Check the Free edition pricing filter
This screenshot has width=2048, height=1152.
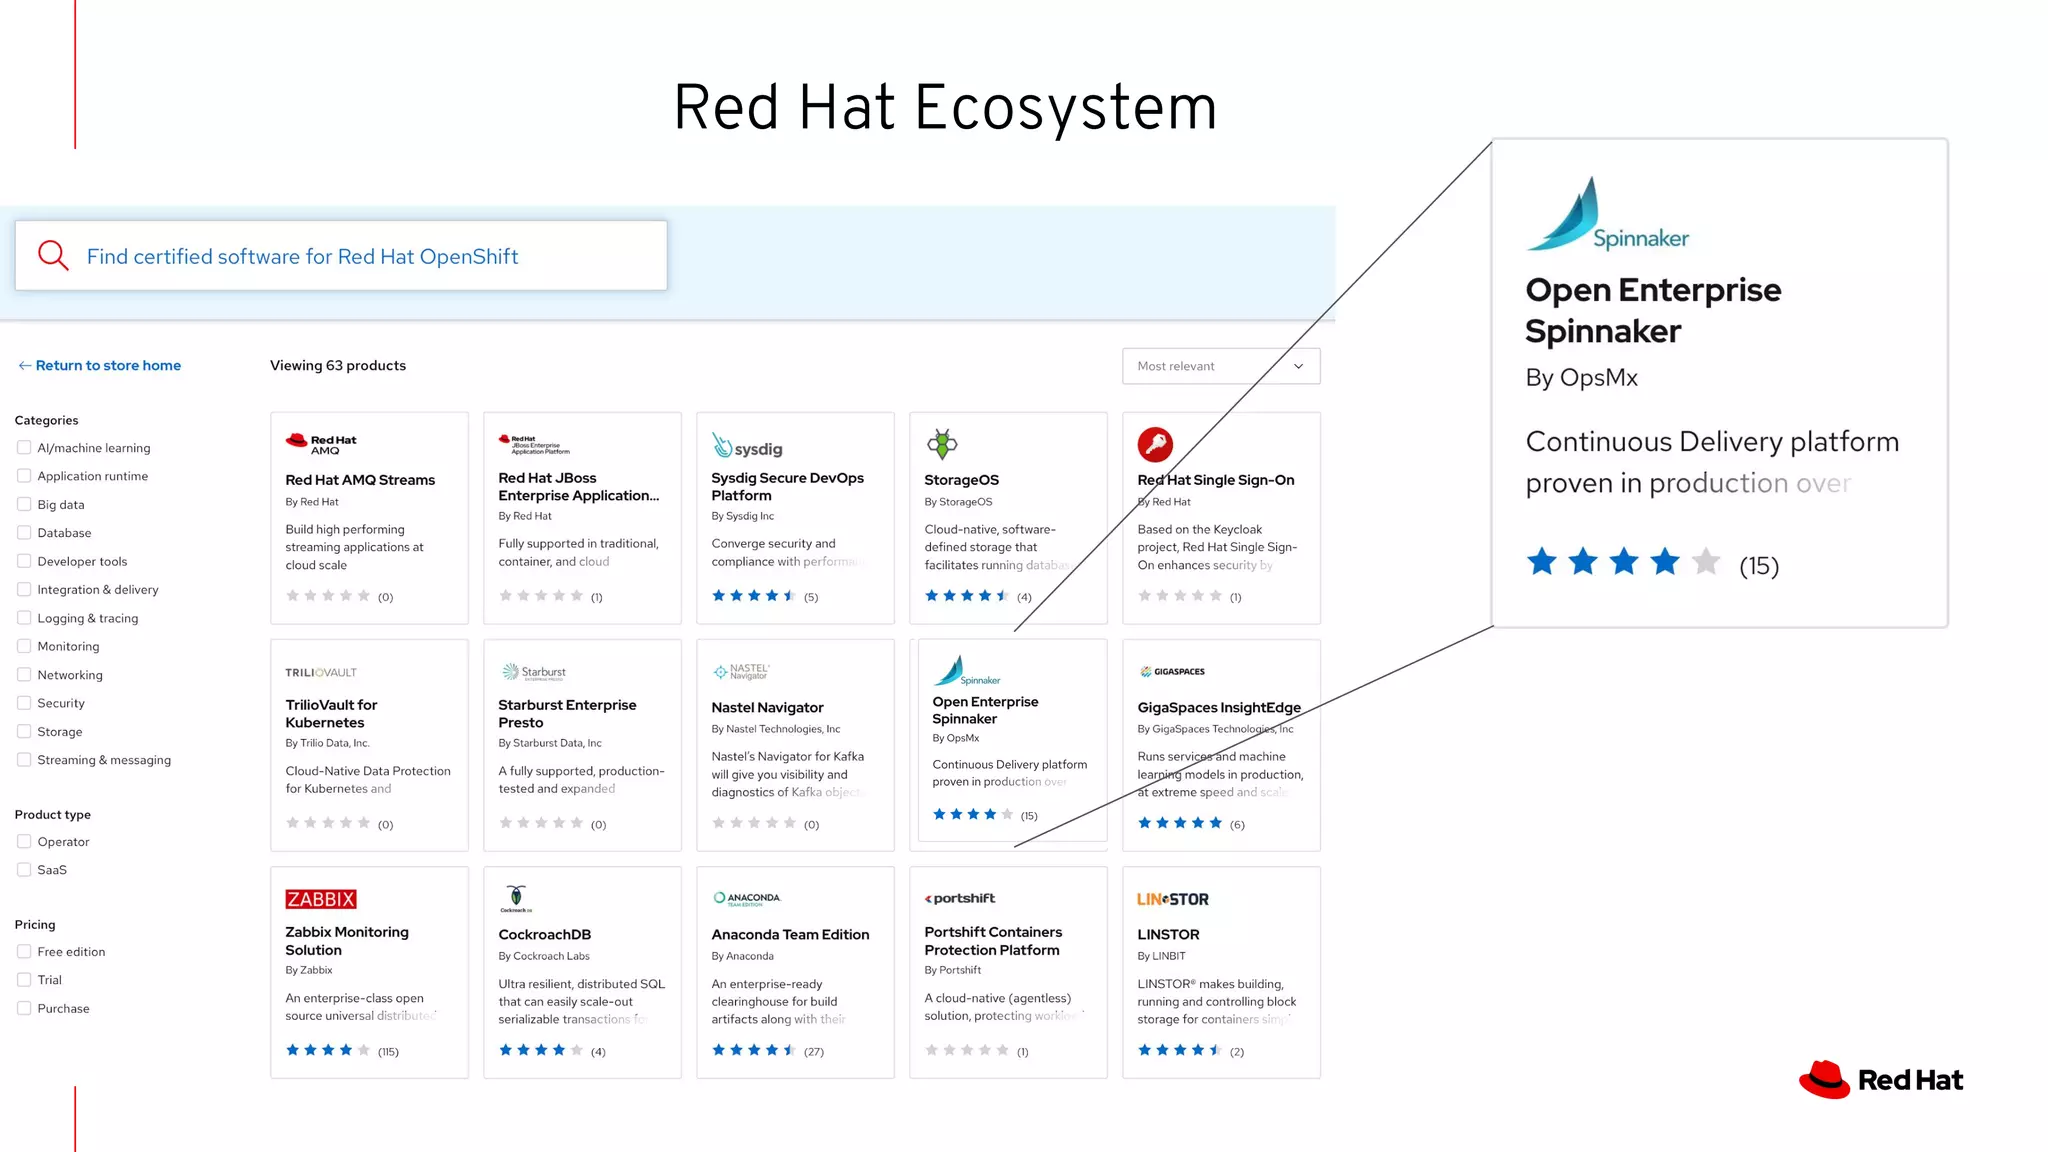(x=24, y=952)
